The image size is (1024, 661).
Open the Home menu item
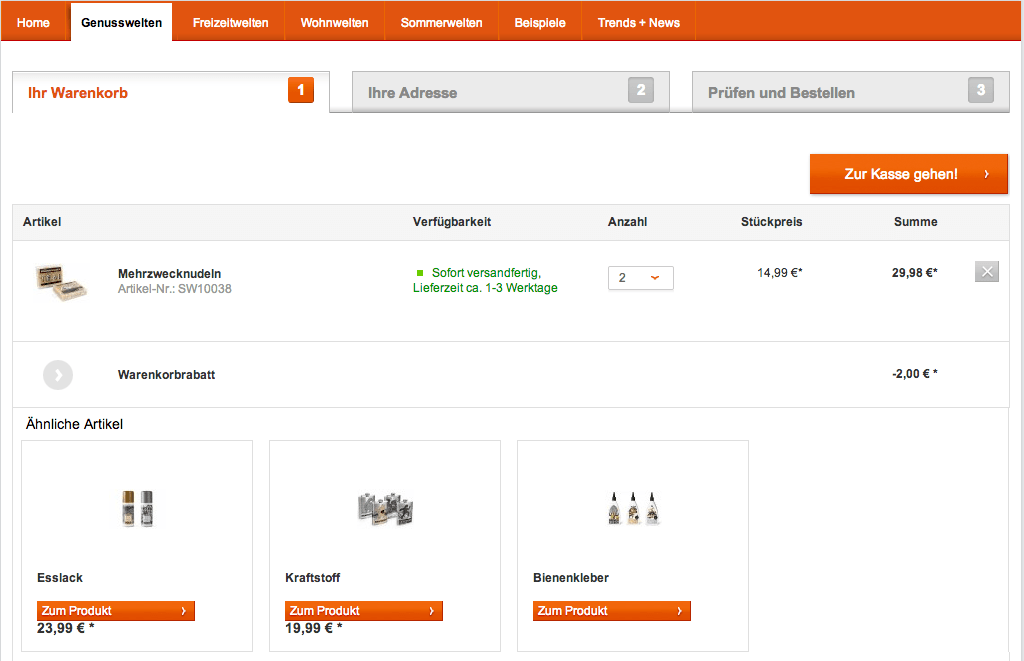click(34, 22)
